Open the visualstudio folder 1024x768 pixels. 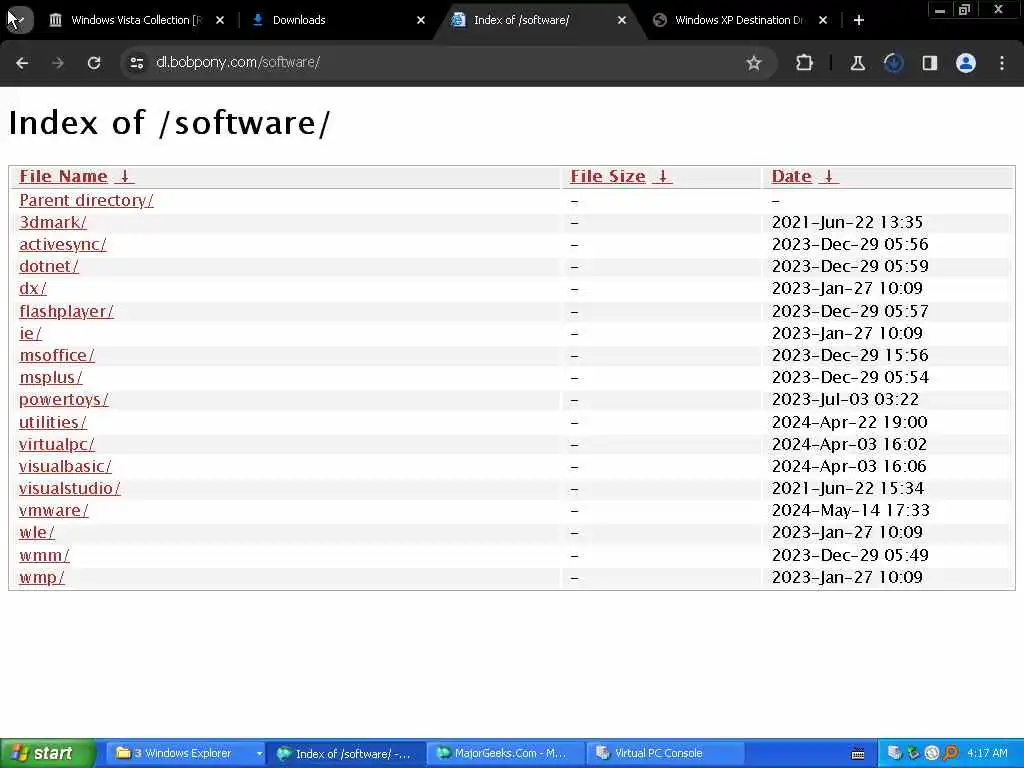70,488
